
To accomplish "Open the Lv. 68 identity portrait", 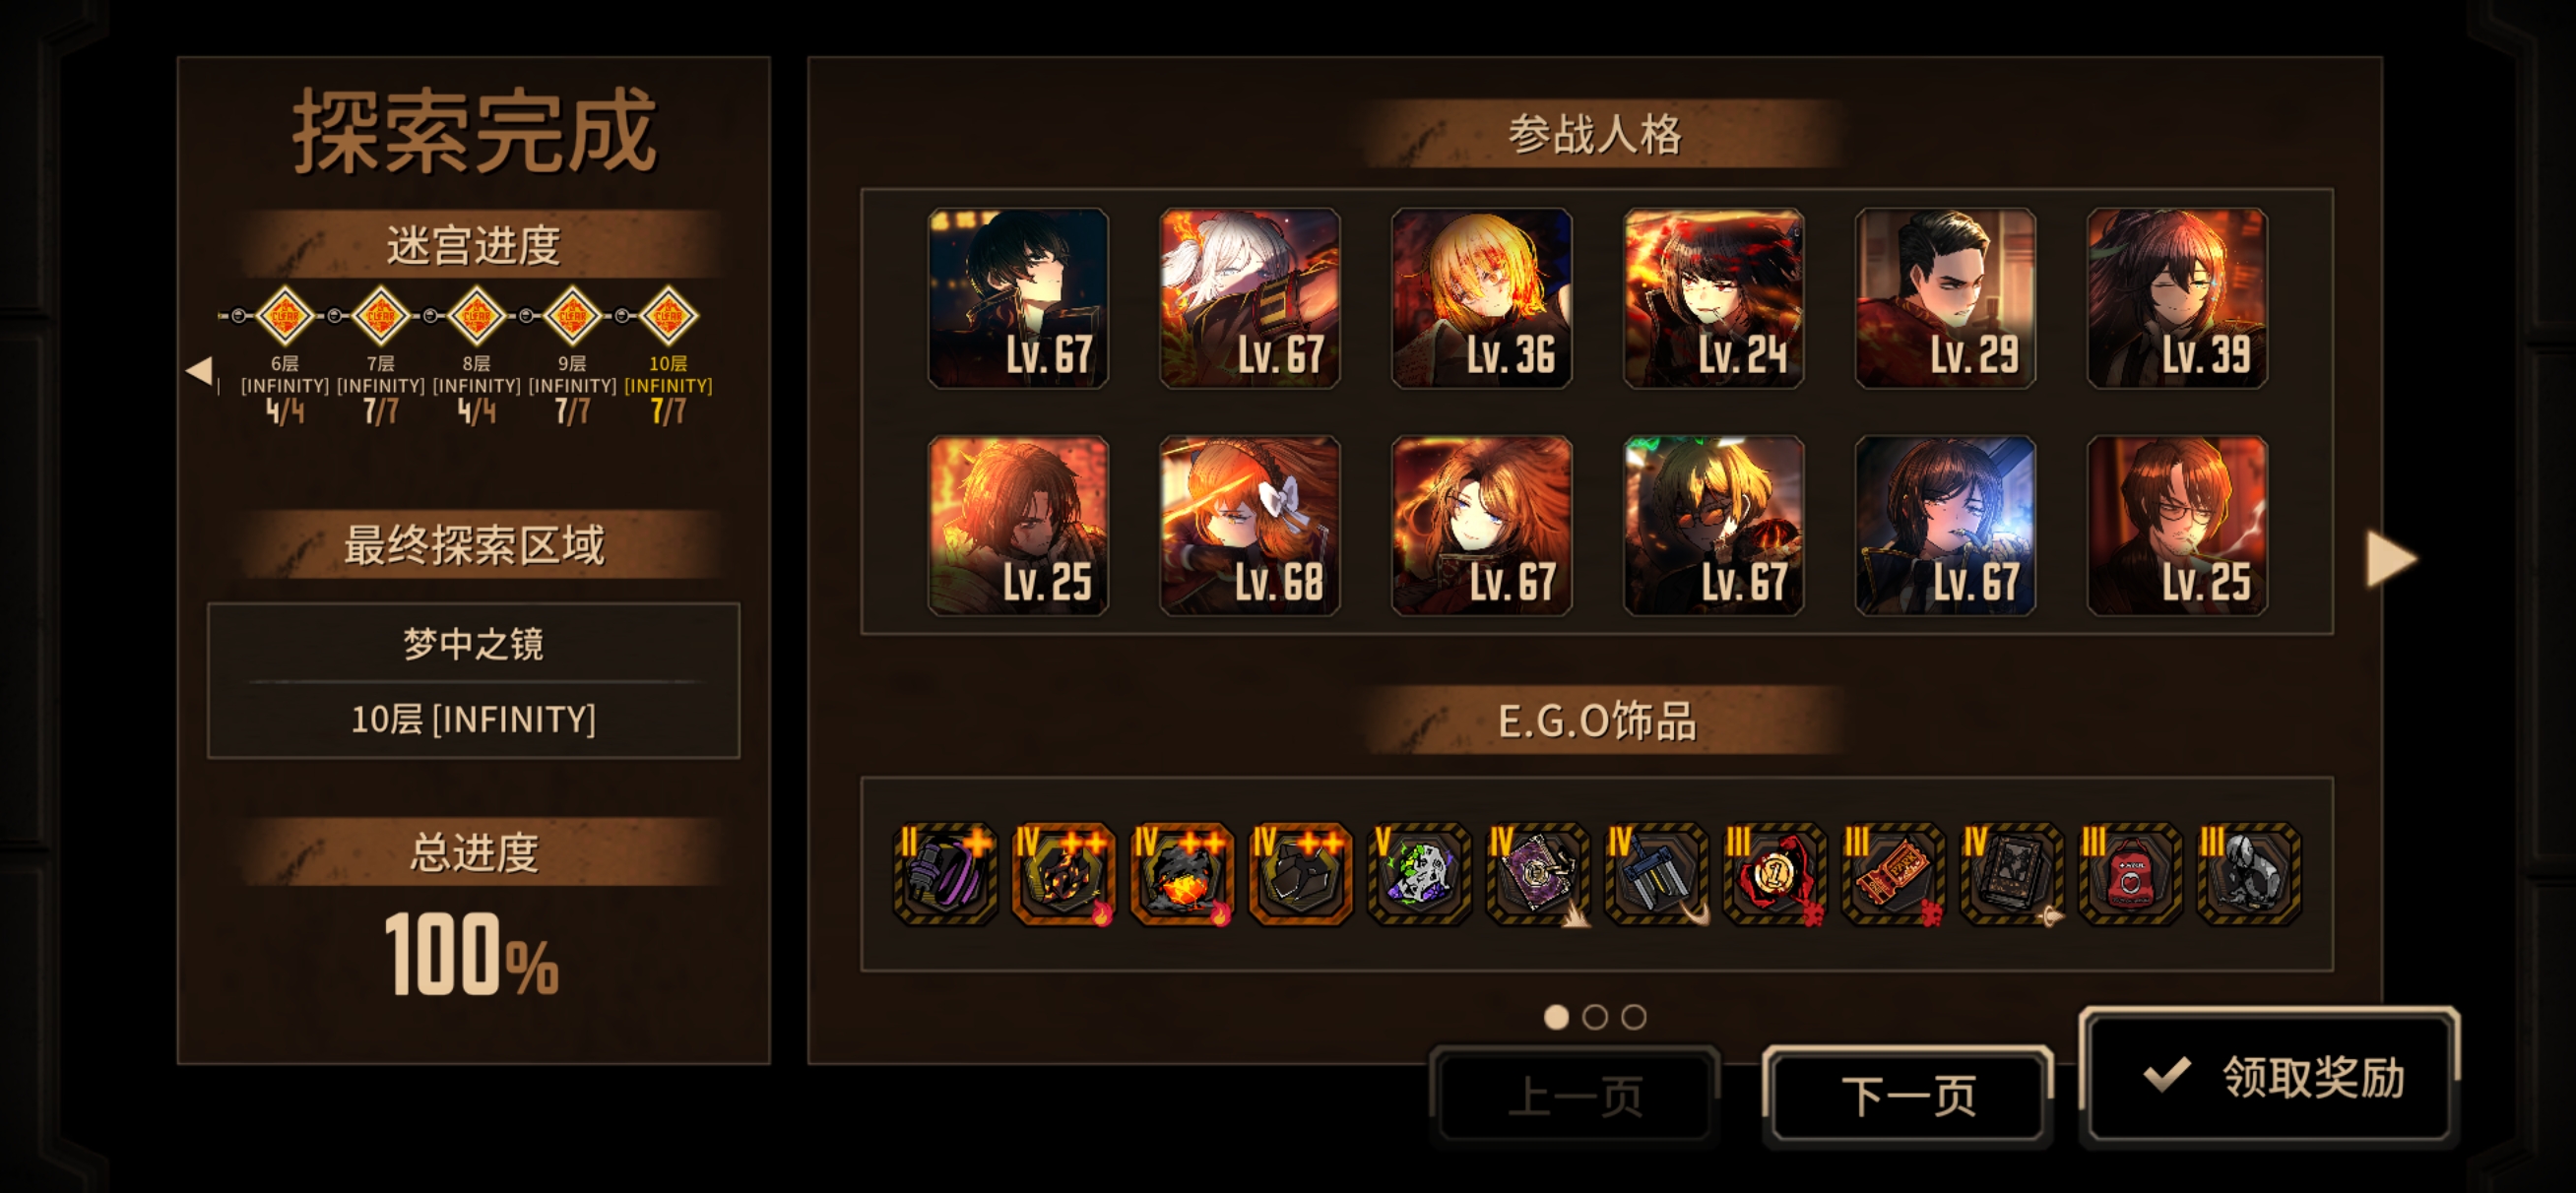I will click(x=1250, y=525).
